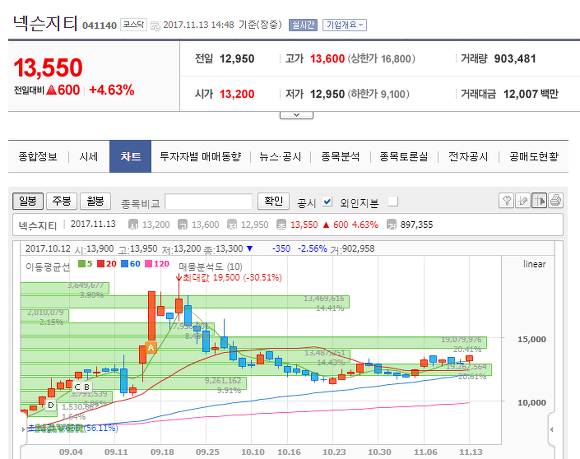
Task: Click the pin/indicator settings icon on the chart toolbar
Action: (506, 201)
